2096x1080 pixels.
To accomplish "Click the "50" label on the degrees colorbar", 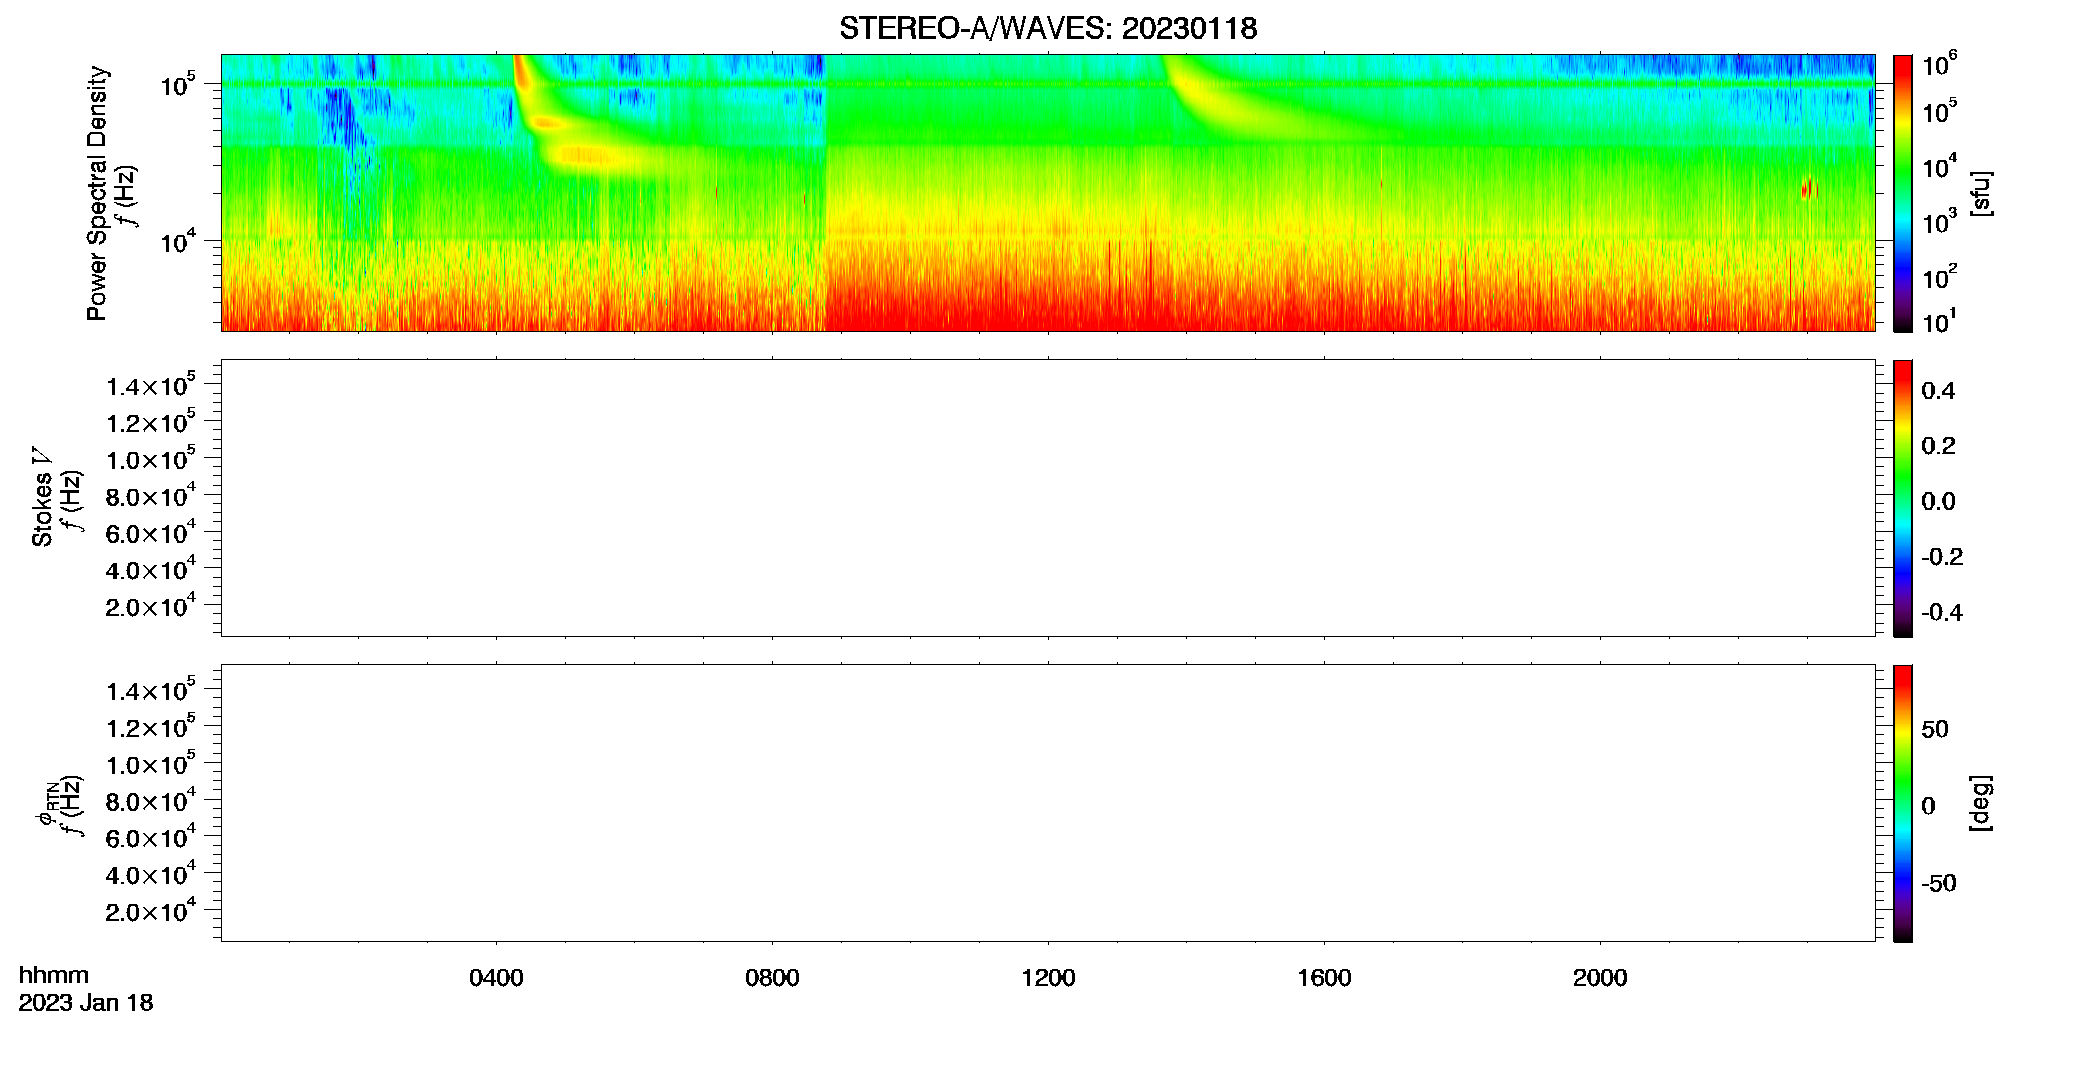I will (x=1935, y=729).
